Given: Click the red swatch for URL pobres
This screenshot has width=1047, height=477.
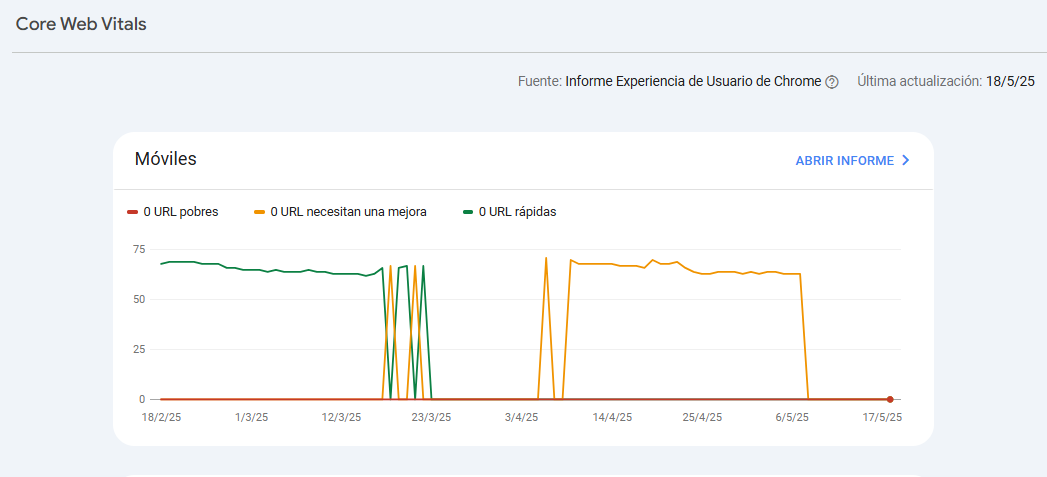Looking at the screenshot, I should click(x=133, y=212).
